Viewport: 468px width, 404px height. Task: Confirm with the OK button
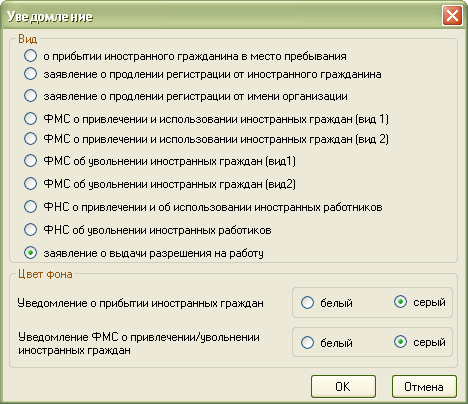pyautogui.click(x=343, y=387)
